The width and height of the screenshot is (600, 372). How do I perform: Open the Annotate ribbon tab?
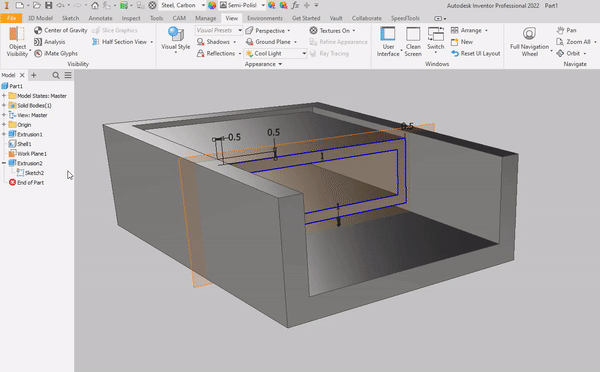point(101,18)
